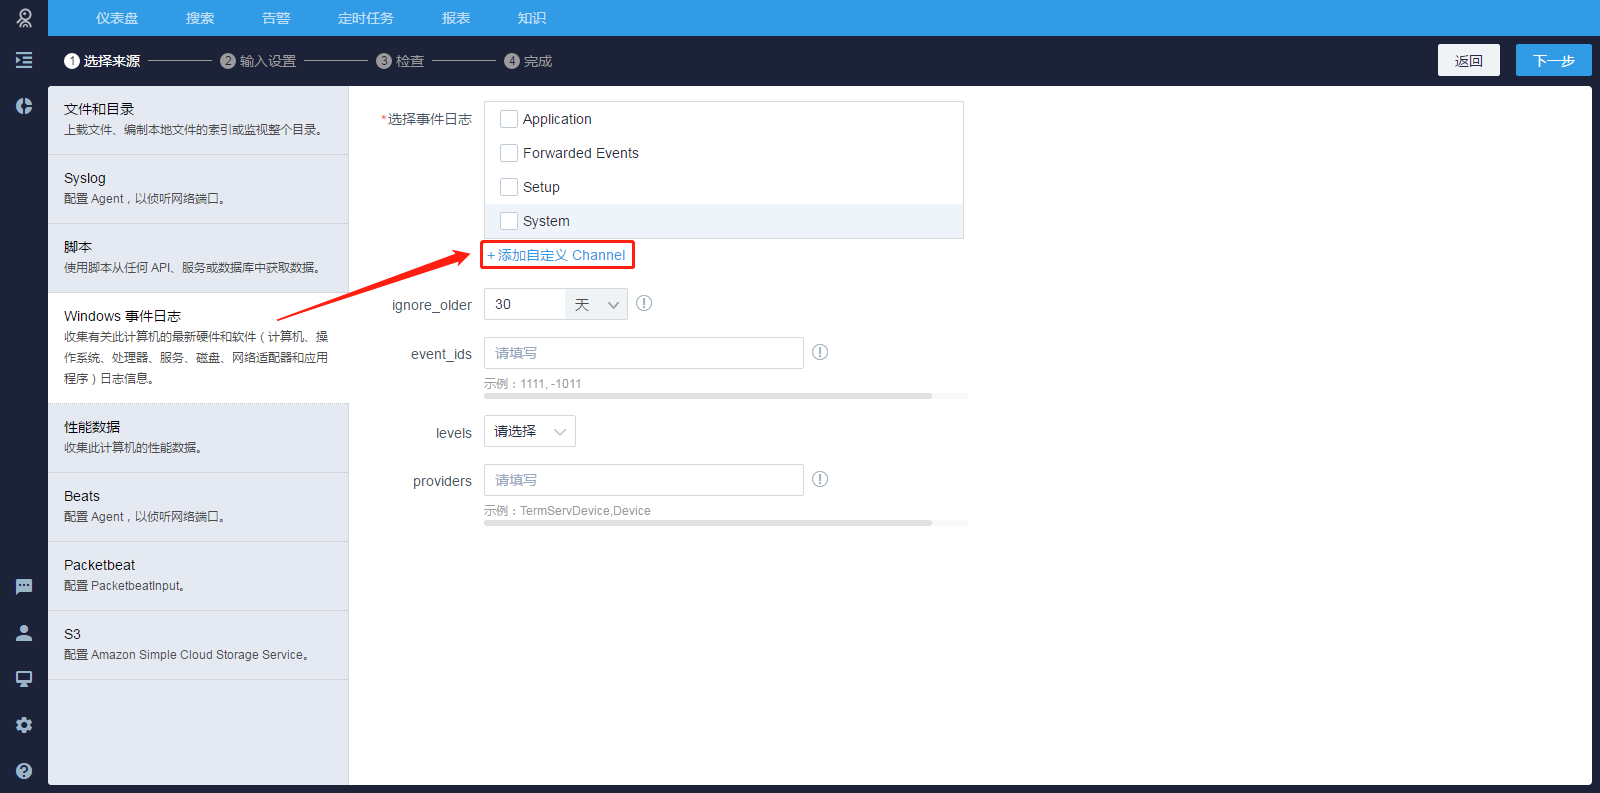Go to the 定时任务 menu

(x=365, y=18)
